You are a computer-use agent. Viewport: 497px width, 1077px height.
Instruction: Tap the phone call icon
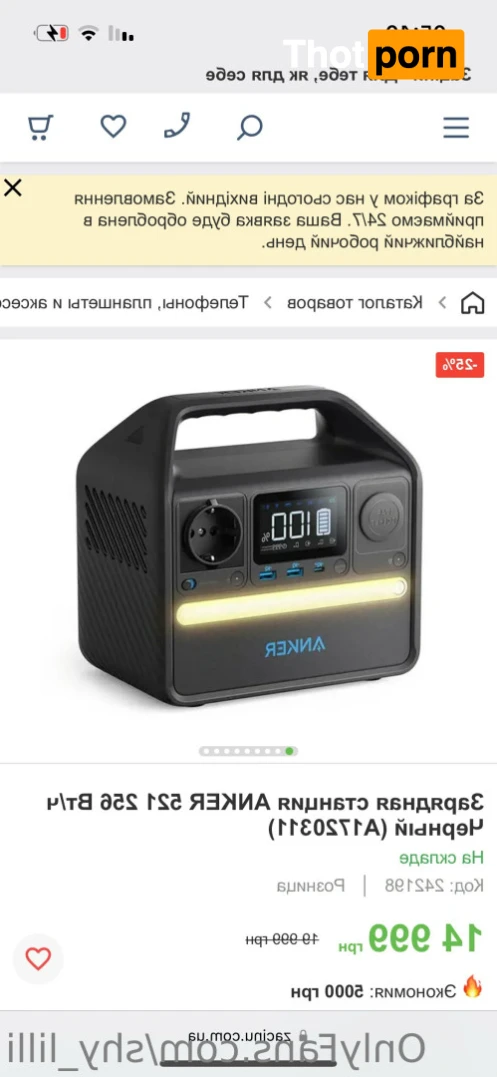[x=177, y=126]
